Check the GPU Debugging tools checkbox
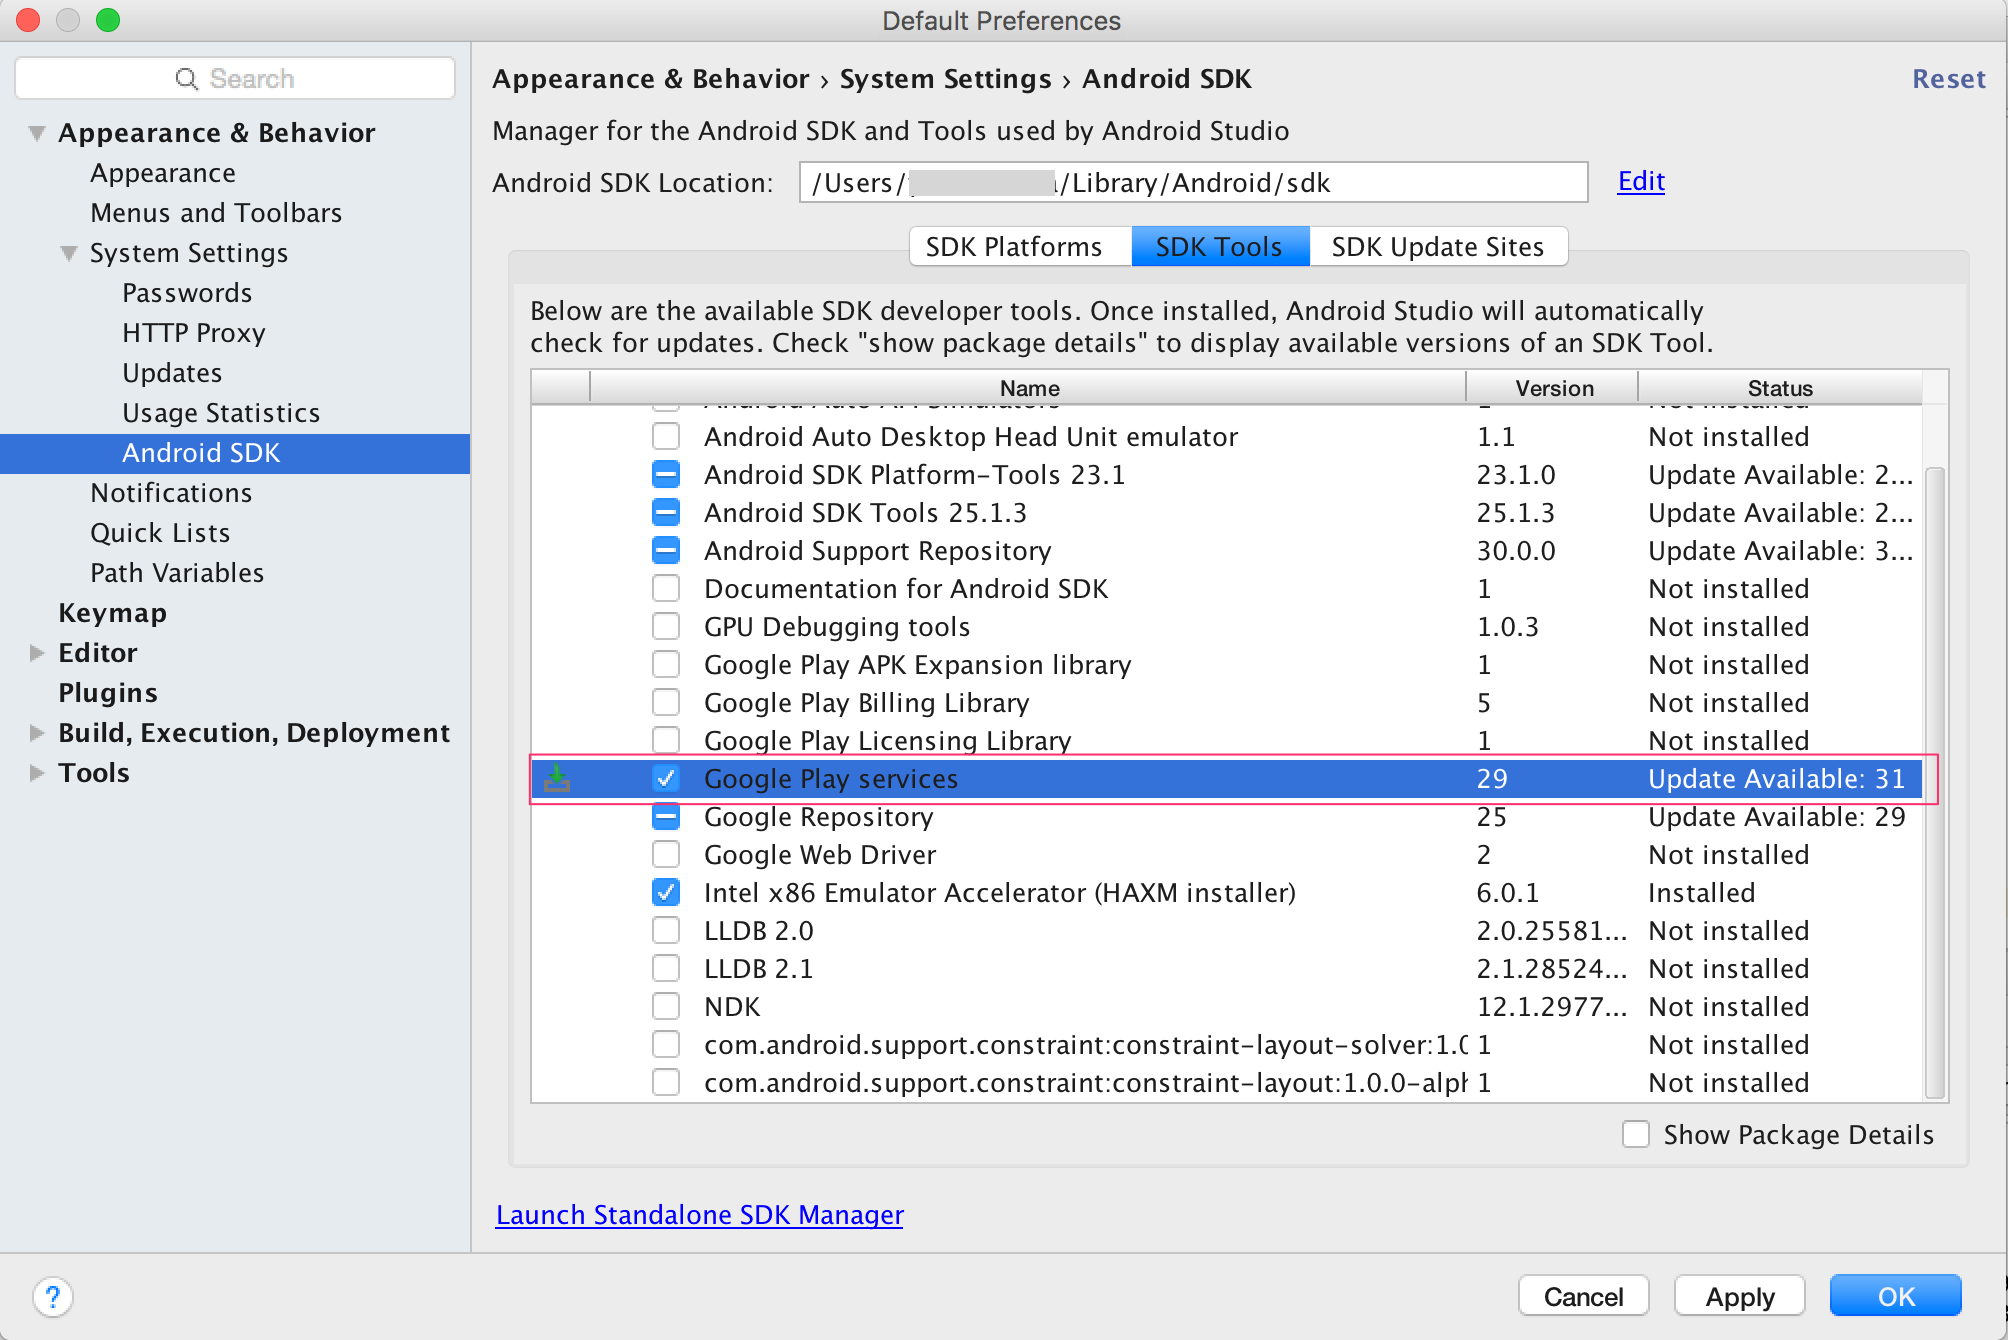This screenshot has height=1340, width=2008. click(666, 627)
